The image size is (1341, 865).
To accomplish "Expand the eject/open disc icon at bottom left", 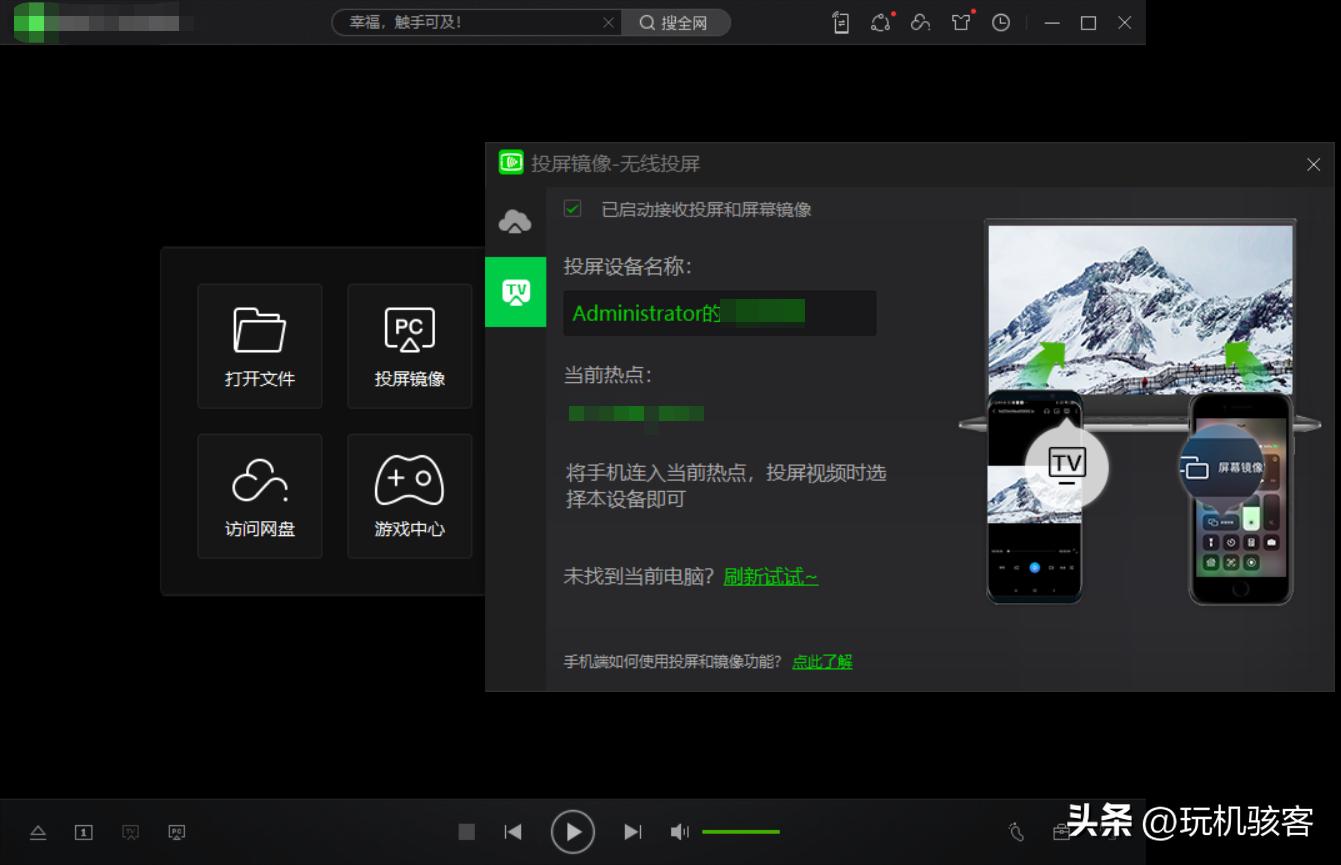I will [38, 831].
